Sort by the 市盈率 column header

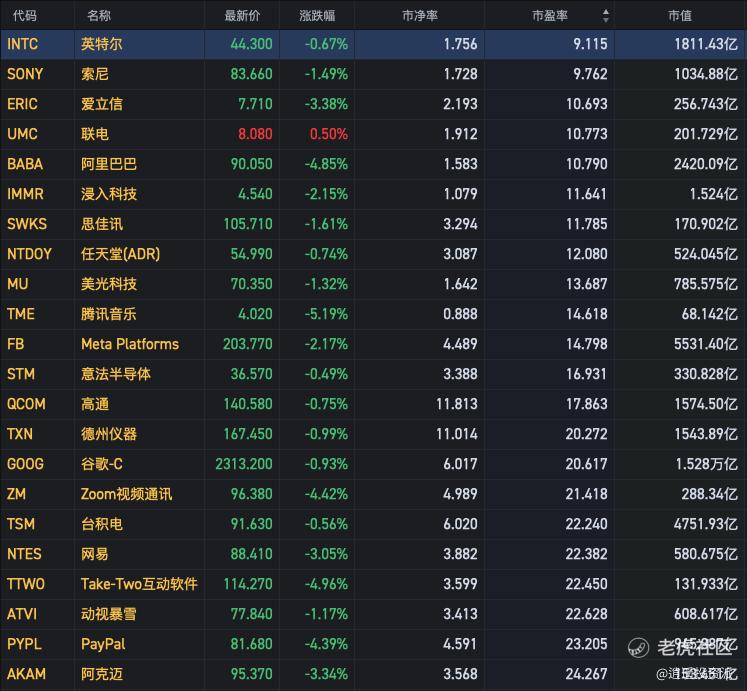click(550, 16)
